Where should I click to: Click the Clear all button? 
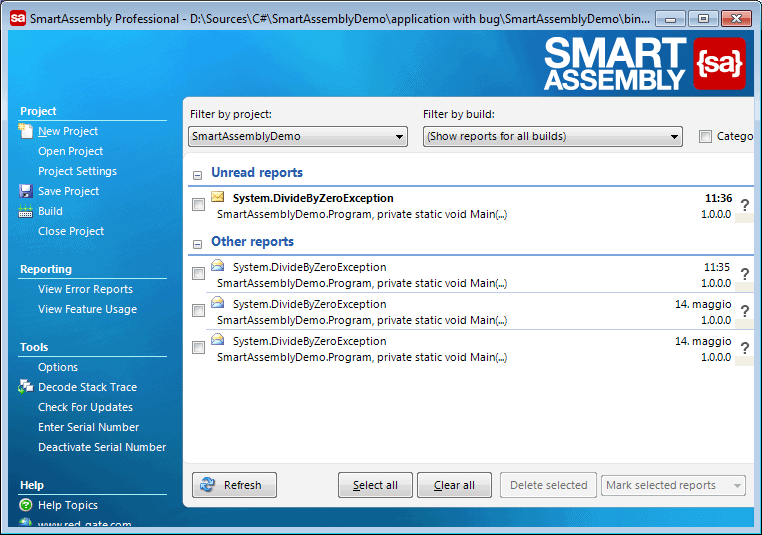(454, 485)
